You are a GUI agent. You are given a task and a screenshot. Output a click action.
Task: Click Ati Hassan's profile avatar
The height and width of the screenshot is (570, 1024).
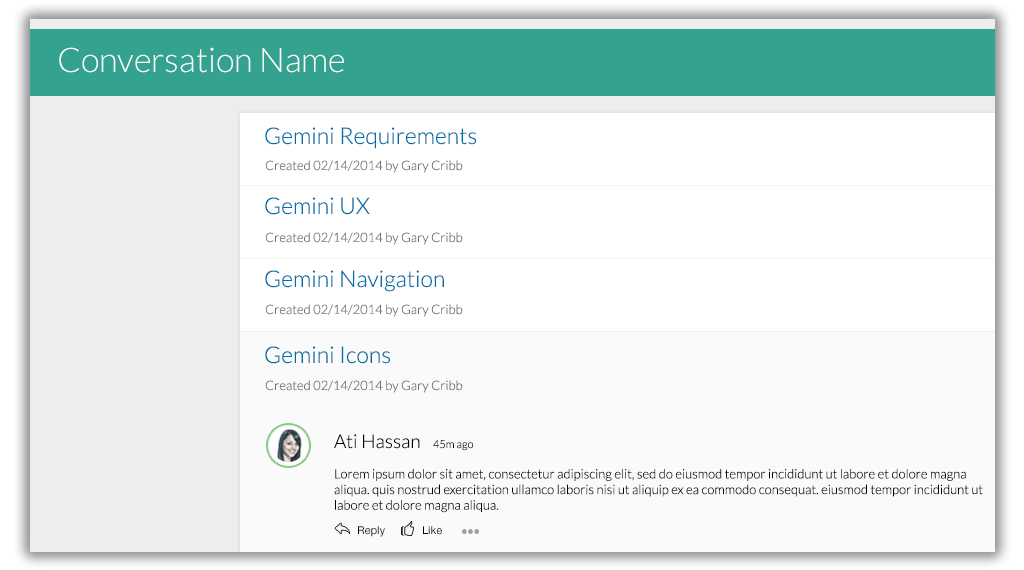(x=288, y=445)
